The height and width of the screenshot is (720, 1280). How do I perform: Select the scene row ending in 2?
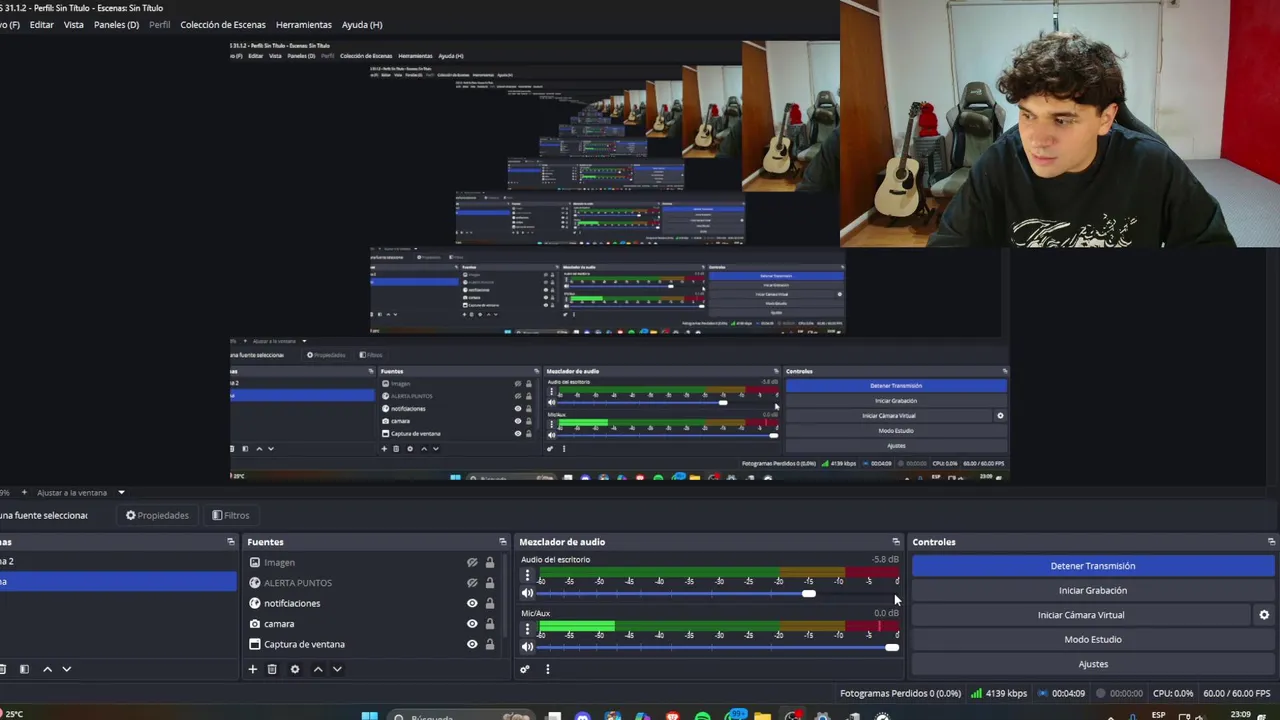click(x=117, y=562)
